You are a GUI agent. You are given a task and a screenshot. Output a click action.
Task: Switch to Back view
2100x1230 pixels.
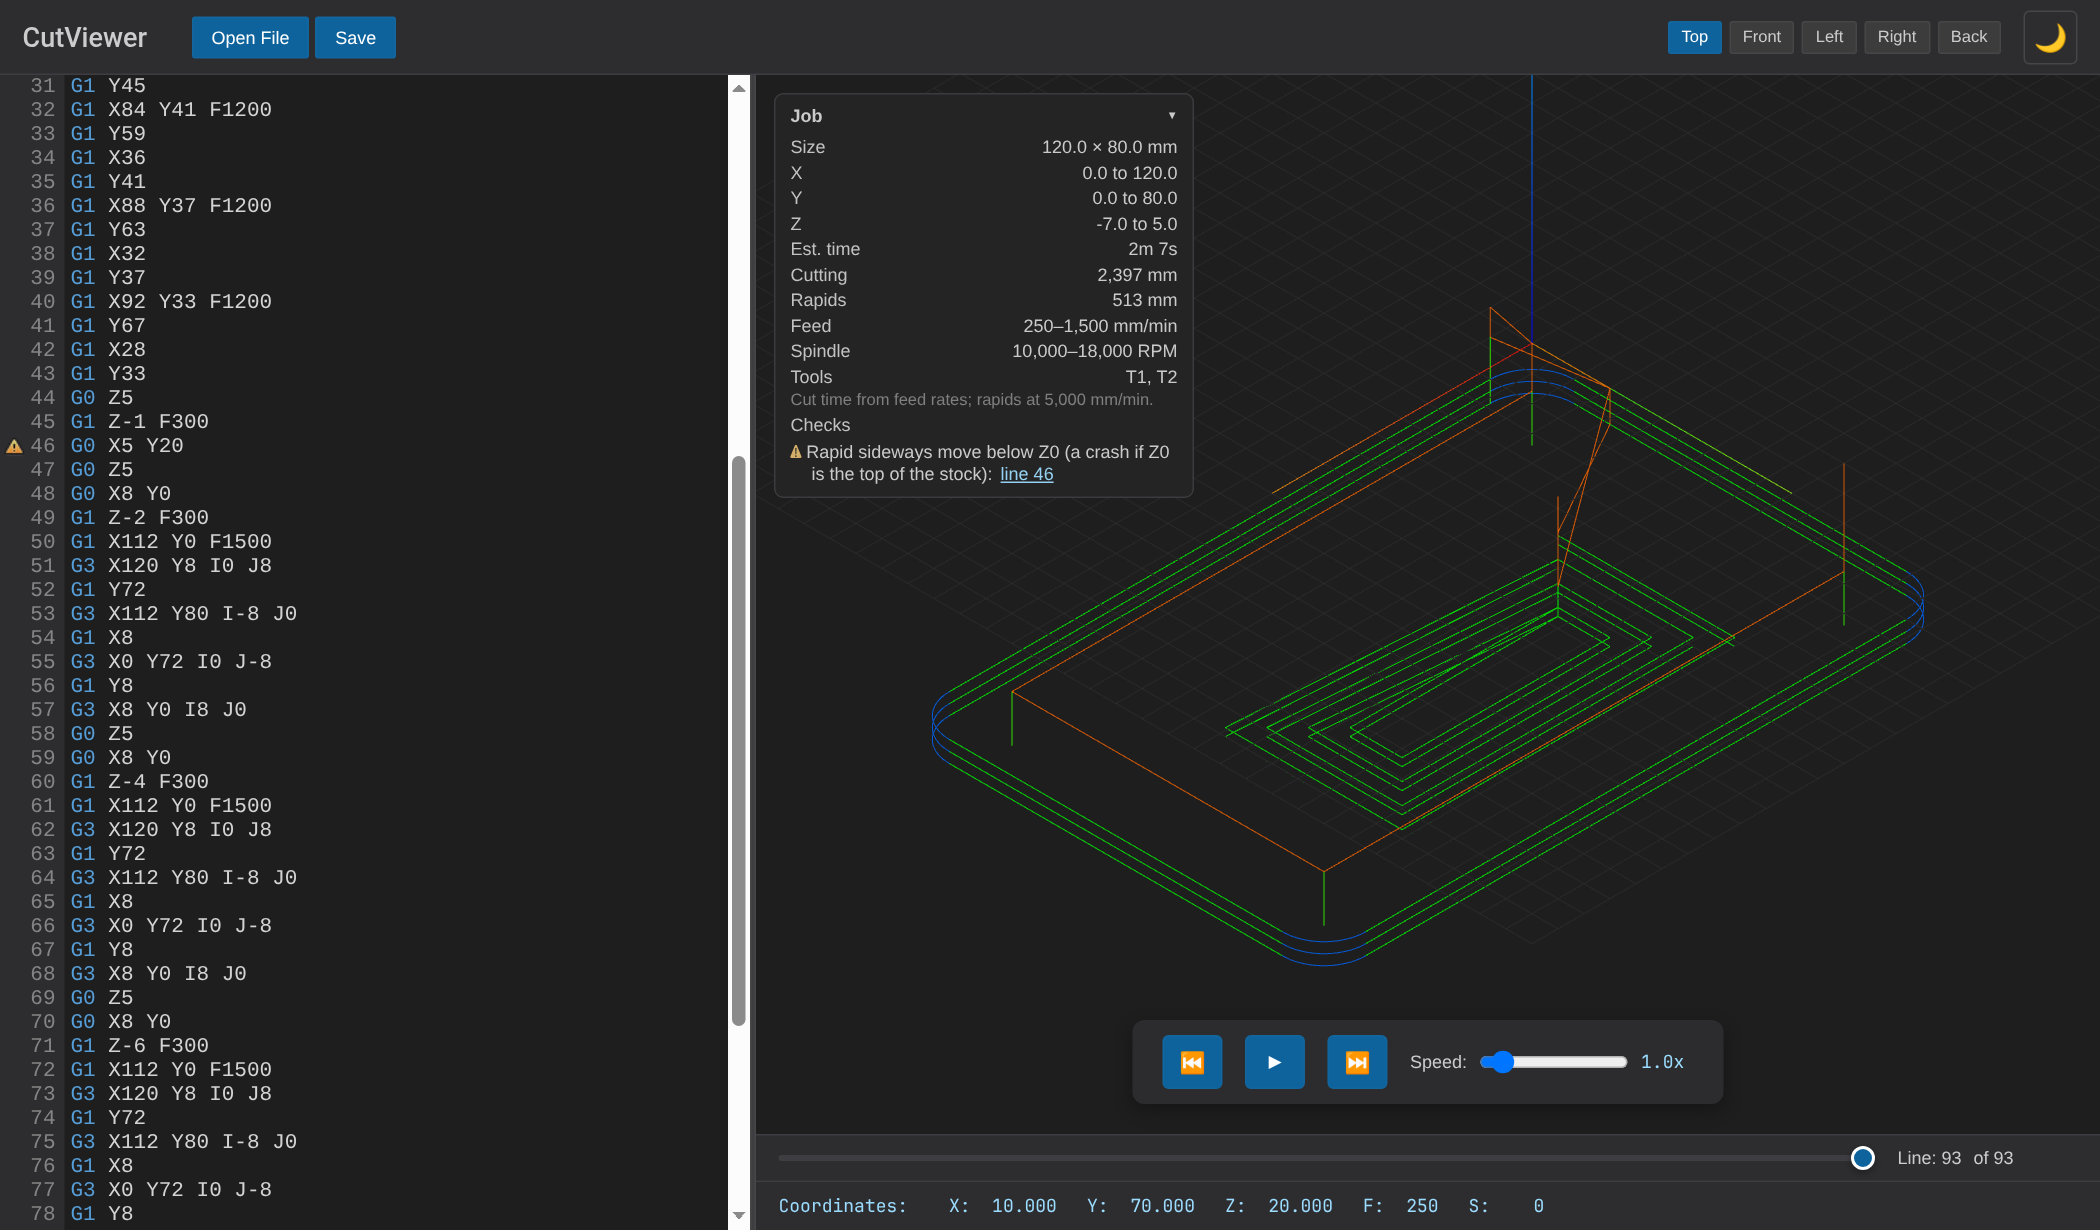point(1969,37)
